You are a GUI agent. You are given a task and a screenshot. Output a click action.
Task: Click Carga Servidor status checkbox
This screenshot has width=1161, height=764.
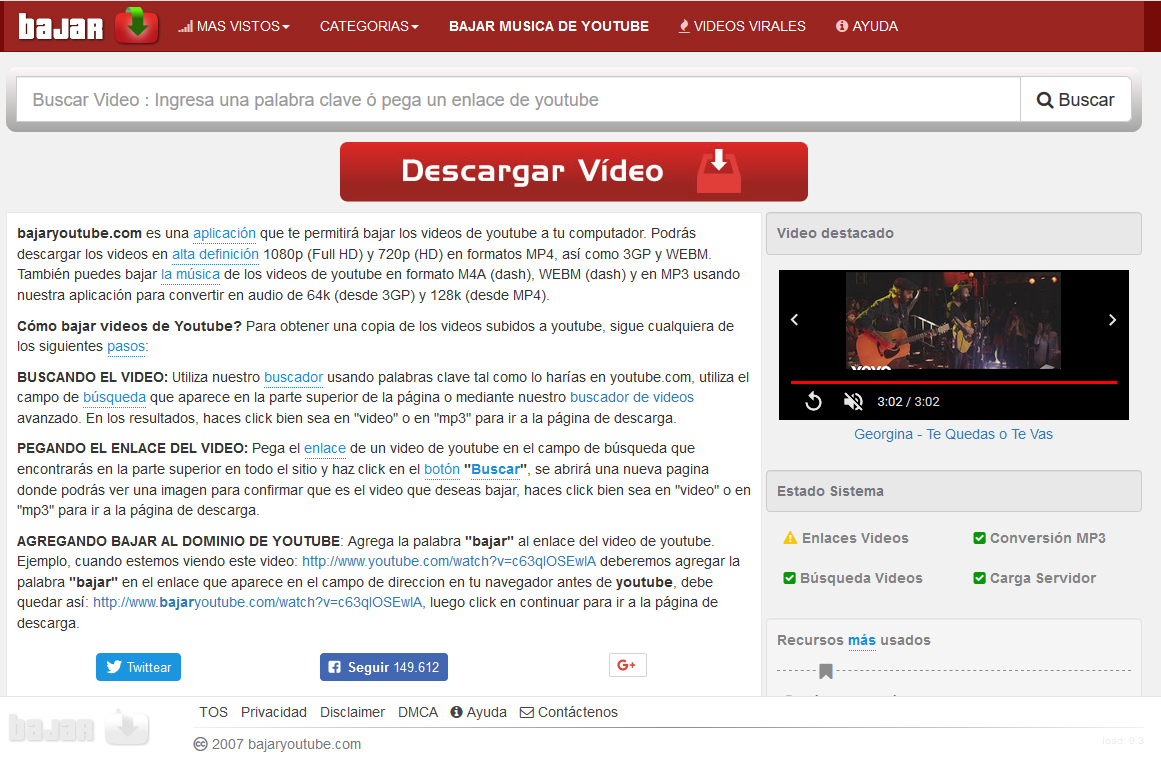tap(979, 578)
